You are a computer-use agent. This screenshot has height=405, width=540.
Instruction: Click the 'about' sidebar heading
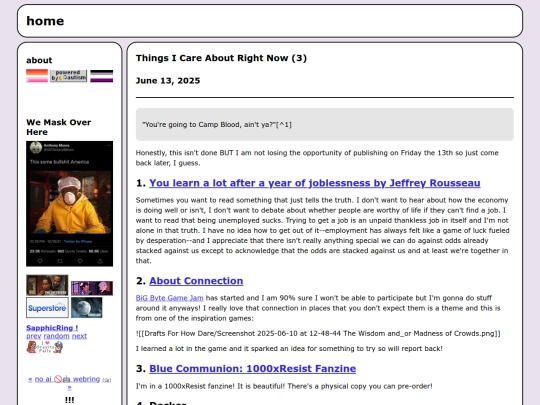point(39,60)
